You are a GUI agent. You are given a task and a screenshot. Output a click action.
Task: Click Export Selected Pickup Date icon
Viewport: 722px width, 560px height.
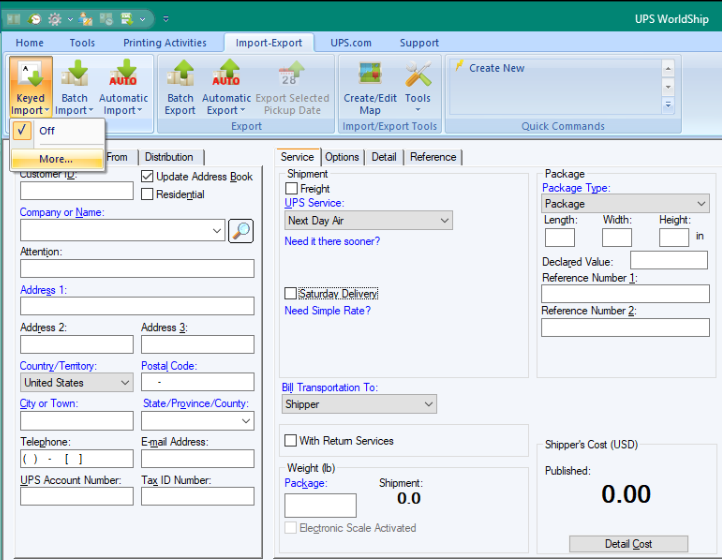pos(292,88)
